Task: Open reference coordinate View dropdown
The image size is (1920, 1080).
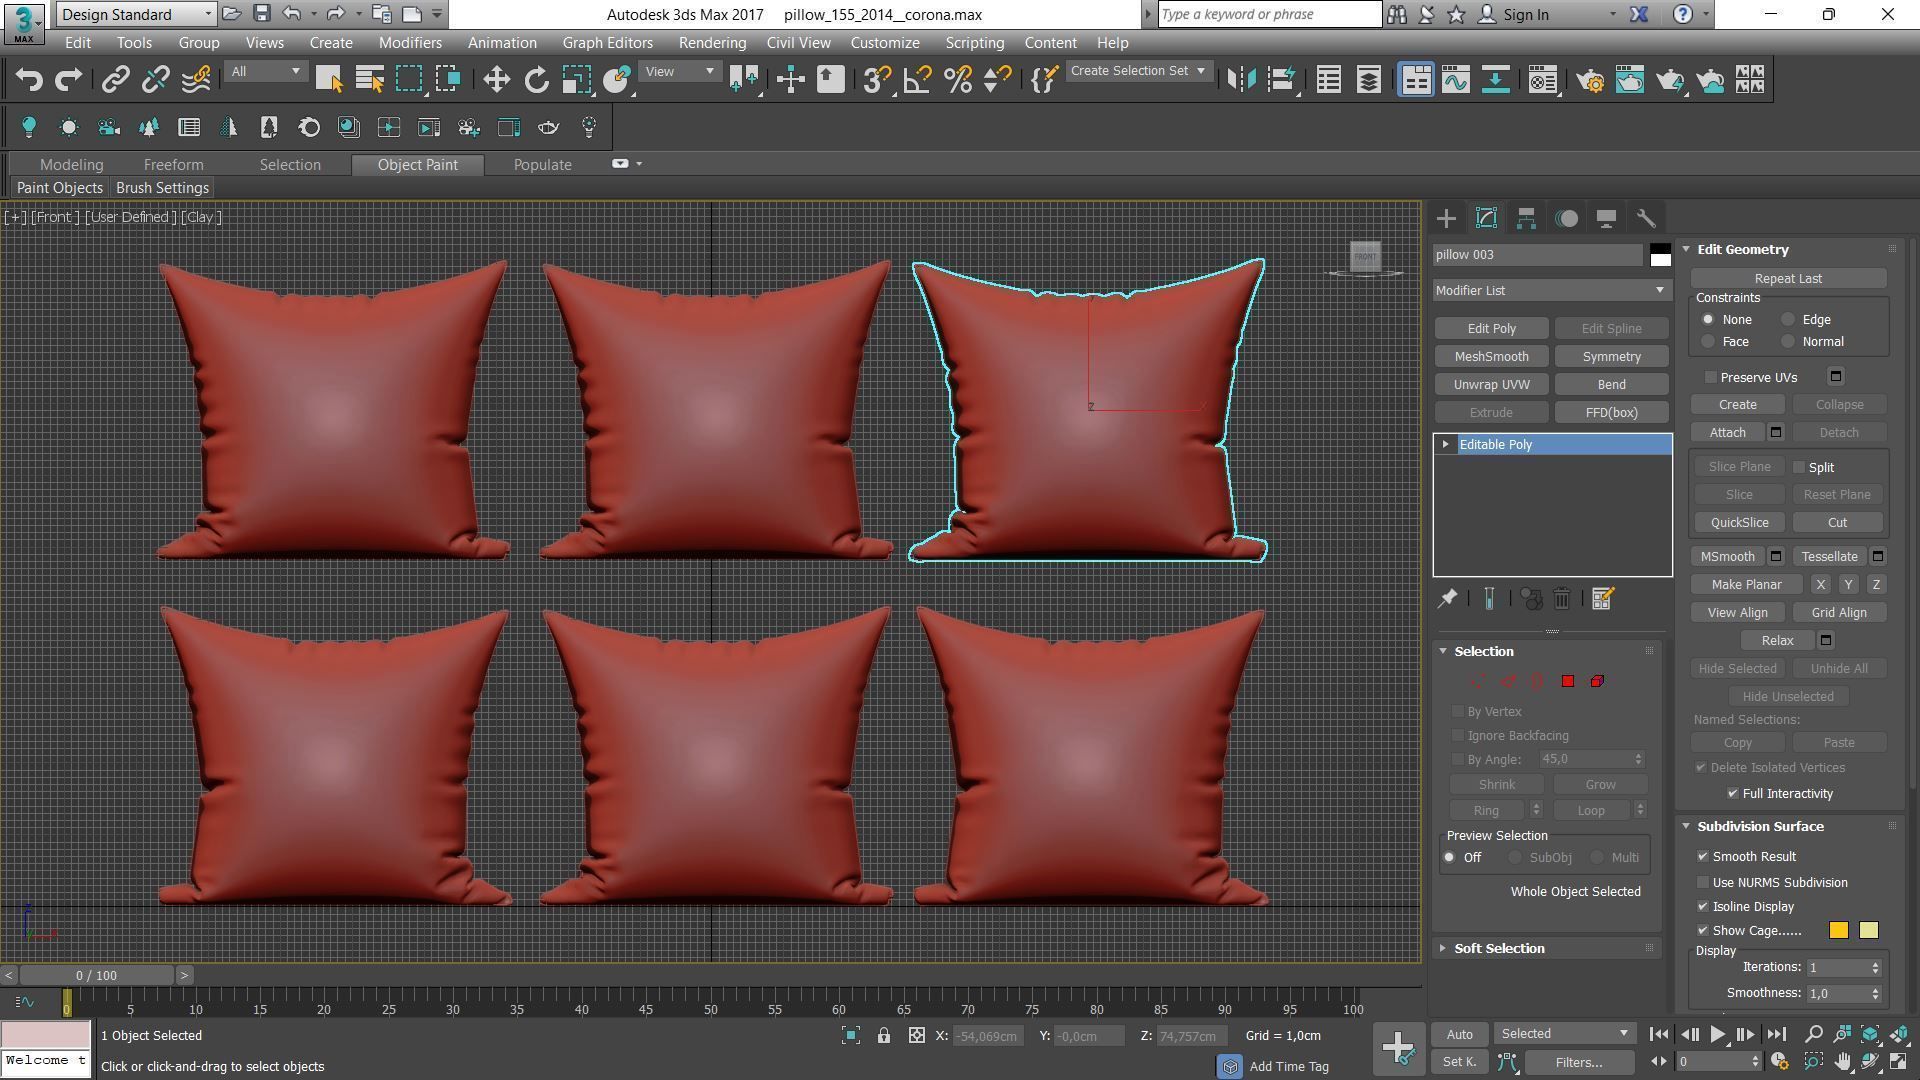Action: (x=679, y=71)
